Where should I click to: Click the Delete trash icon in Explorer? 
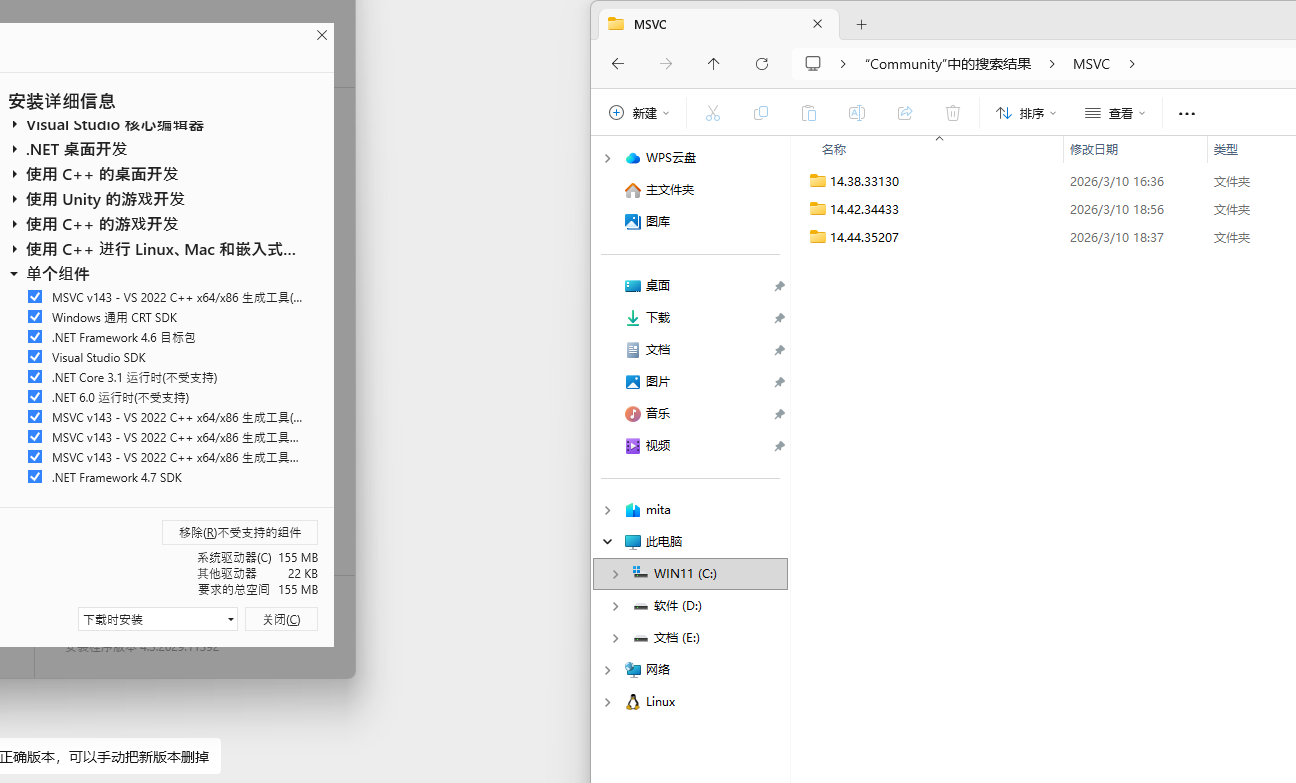tap(953, 113)
